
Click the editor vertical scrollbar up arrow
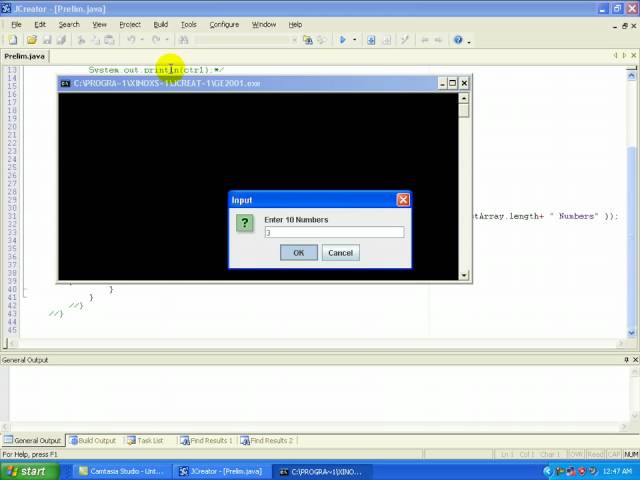(x=631, y=76)
